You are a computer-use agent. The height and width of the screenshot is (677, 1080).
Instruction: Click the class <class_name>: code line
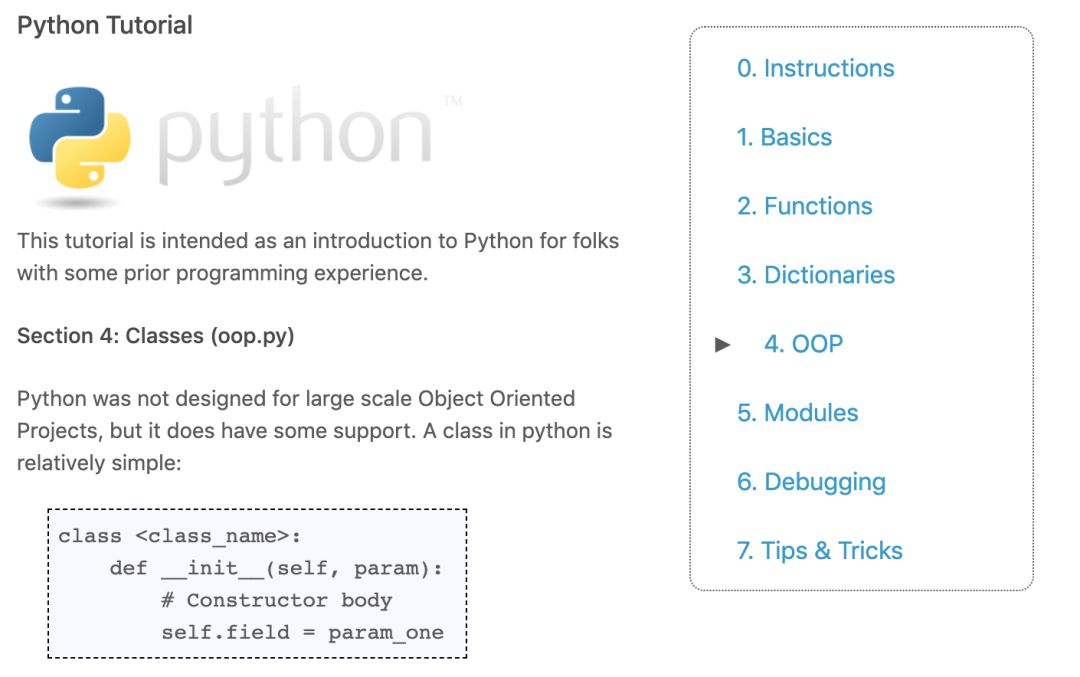(x=179, y=536)
